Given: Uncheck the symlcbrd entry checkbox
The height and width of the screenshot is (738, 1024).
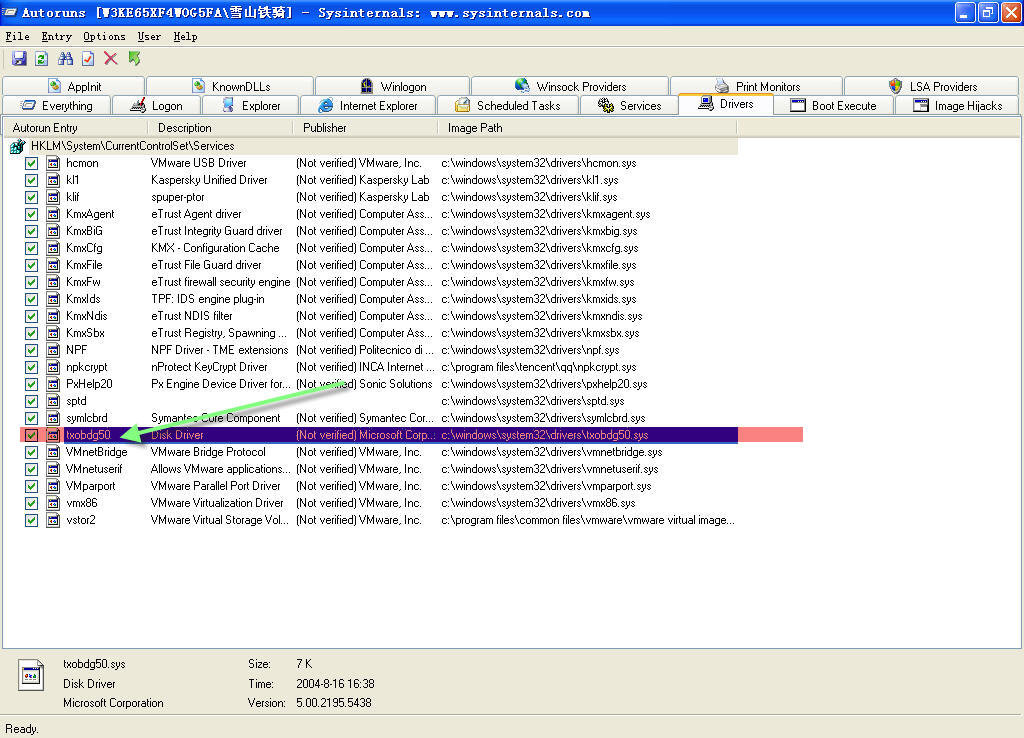Looking at the screenshot, I should click(x=31, y=418).
